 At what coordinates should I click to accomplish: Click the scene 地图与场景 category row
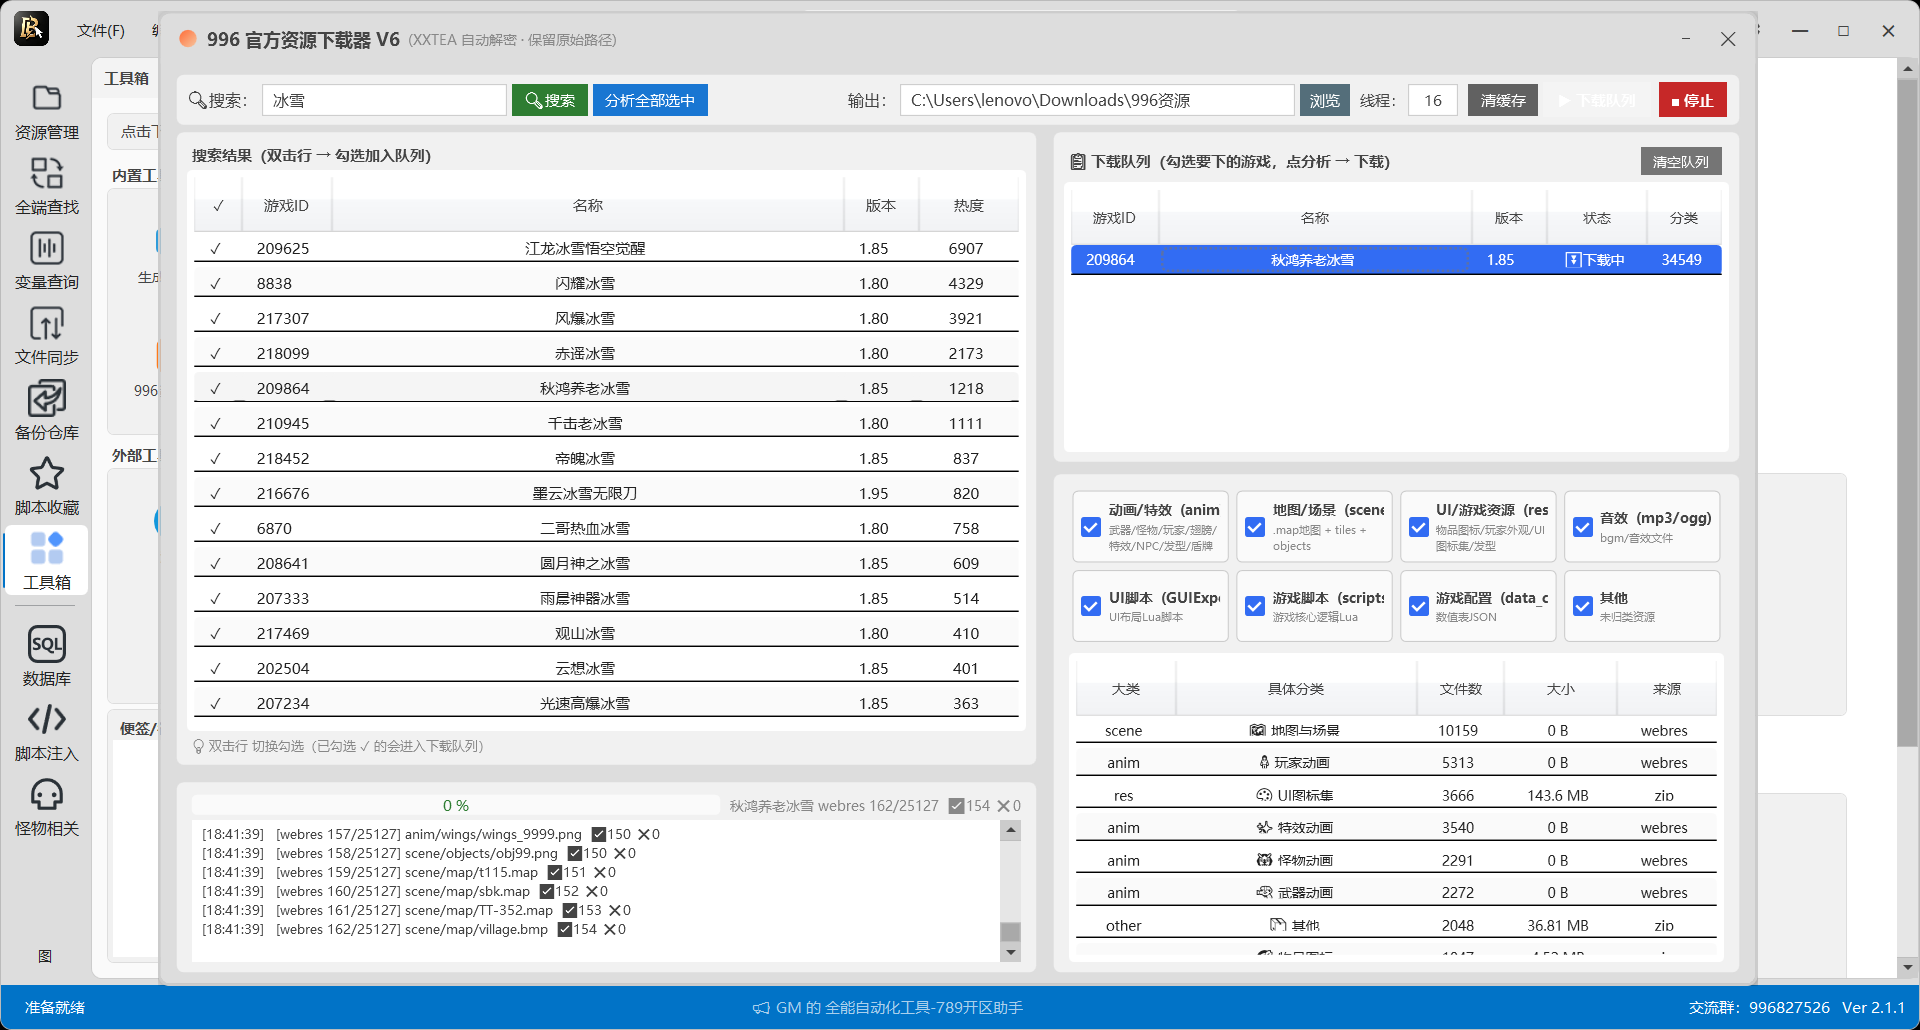(1396, 731)
